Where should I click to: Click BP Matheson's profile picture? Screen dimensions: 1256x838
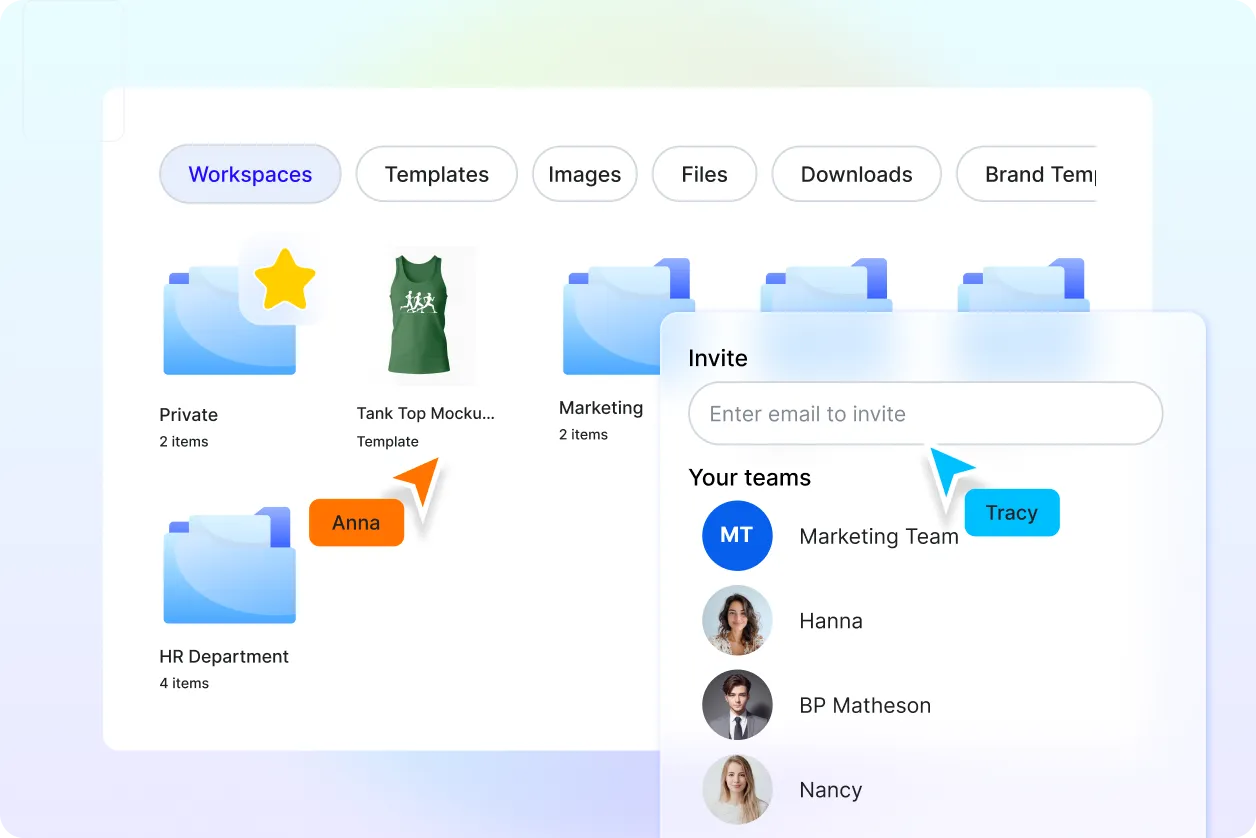click(737, 705)
